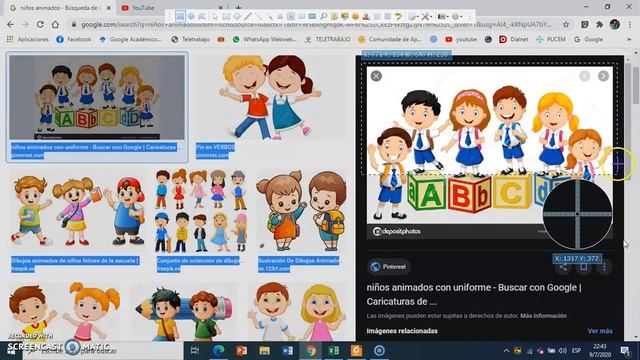Viewport: 640px width, 360px height.
Task: Click the Más información link
Action: pos(543,316)
